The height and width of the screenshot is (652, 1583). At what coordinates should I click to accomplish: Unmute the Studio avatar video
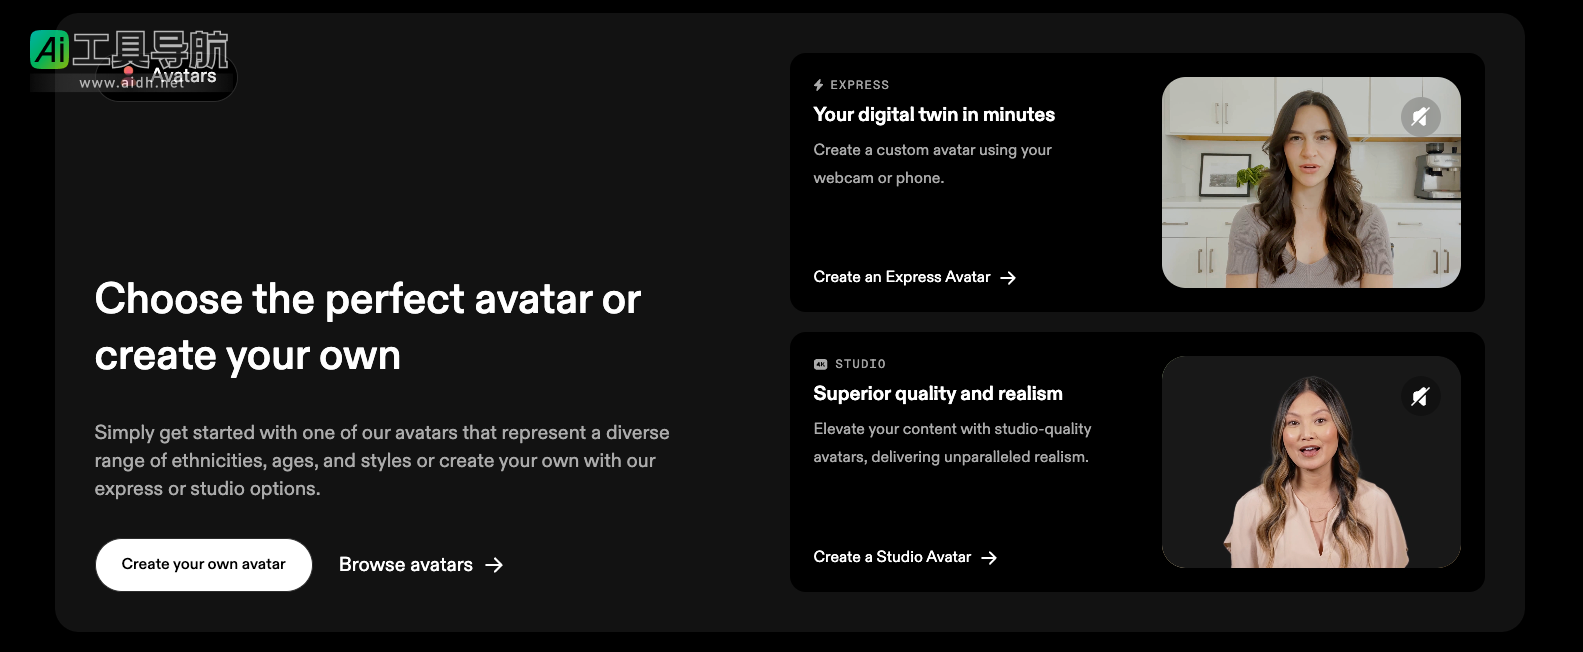point(1420,397)
